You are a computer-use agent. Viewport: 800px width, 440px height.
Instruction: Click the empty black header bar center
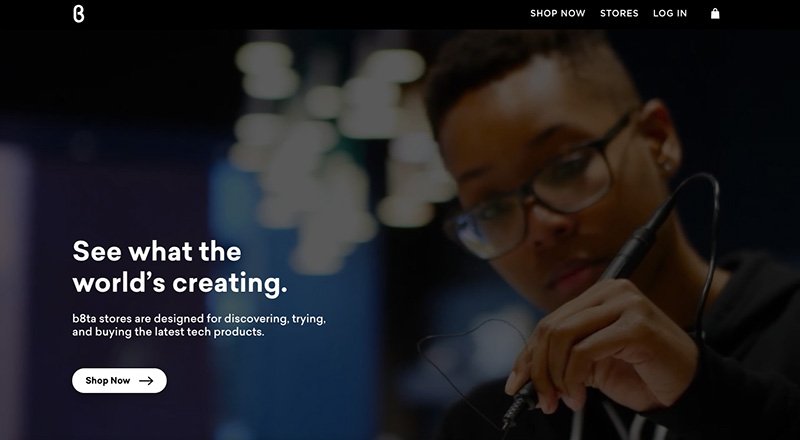click(x=306, y=14)
